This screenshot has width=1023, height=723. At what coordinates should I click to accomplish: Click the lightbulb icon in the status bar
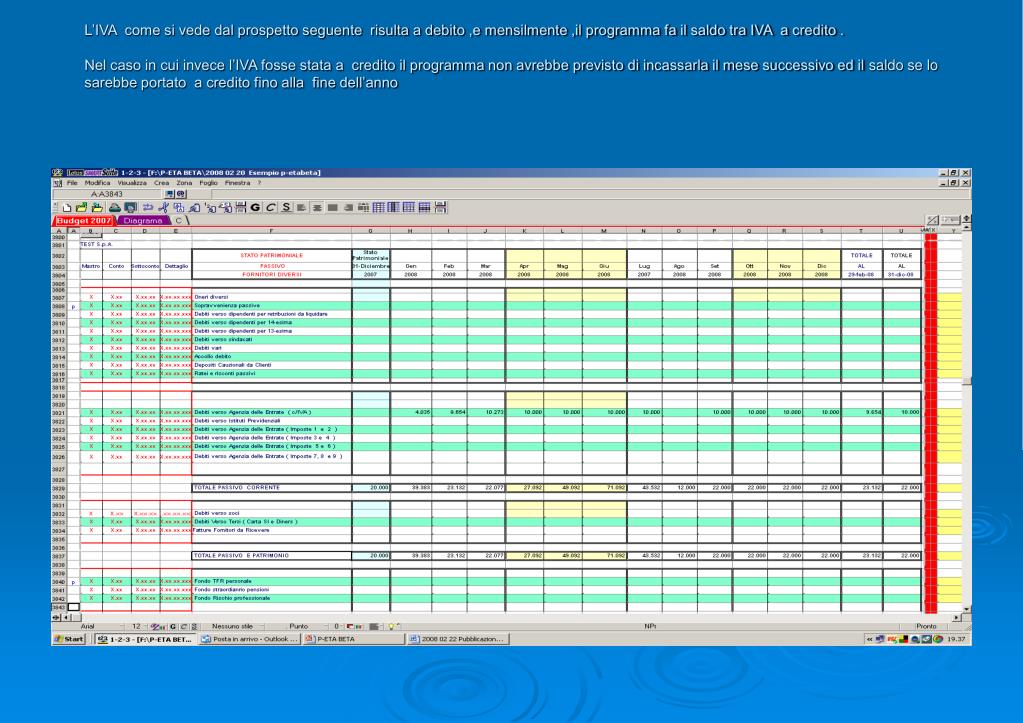click(392, 626)
